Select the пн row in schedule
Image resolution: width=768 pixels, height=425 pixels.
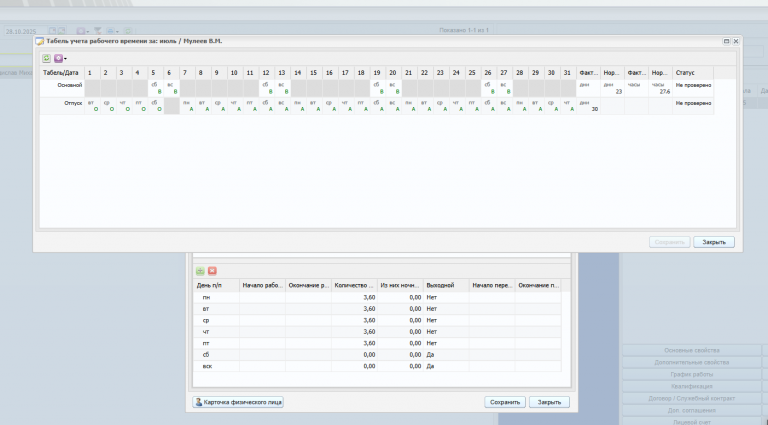coord(377,297)
